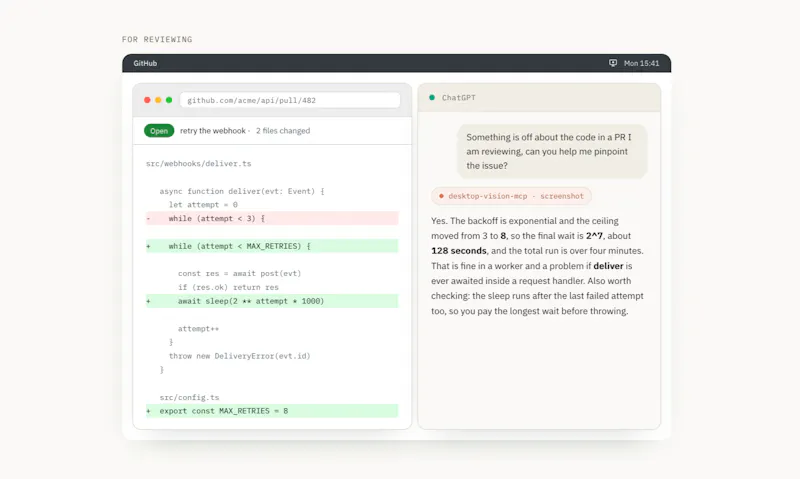This screenshot has width=800, height=479.
Task: Click the bold '2^7' in the reply
Action: (594, 236)
